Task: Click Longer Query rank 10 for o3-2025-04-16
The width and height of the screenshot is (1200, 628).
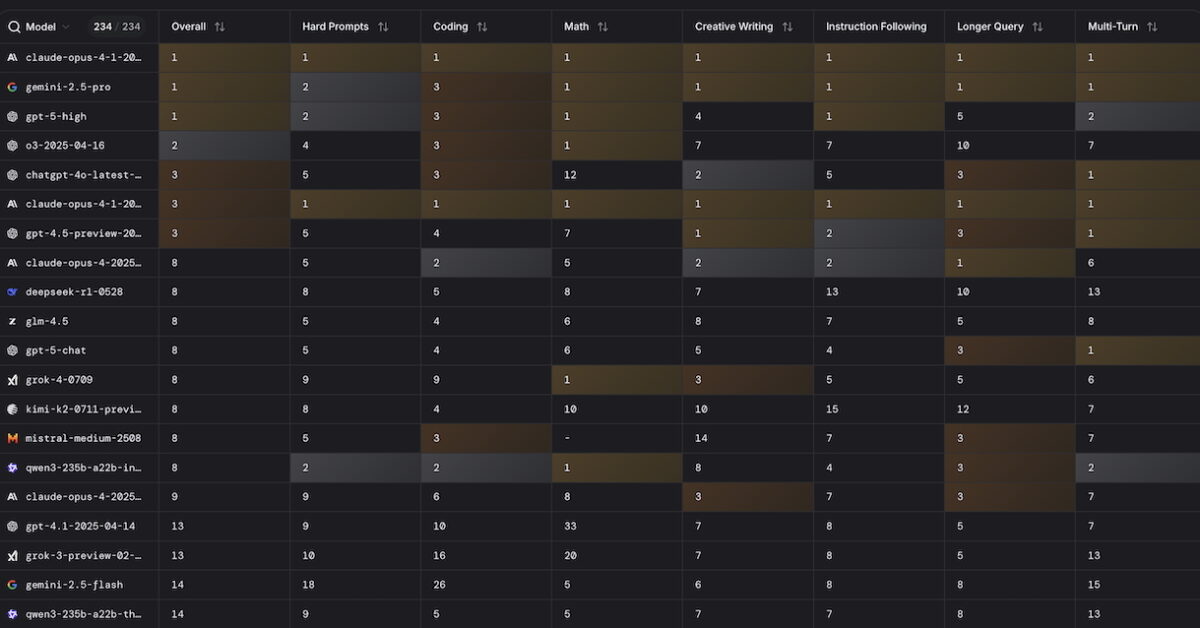Action: tap(963, 146)
